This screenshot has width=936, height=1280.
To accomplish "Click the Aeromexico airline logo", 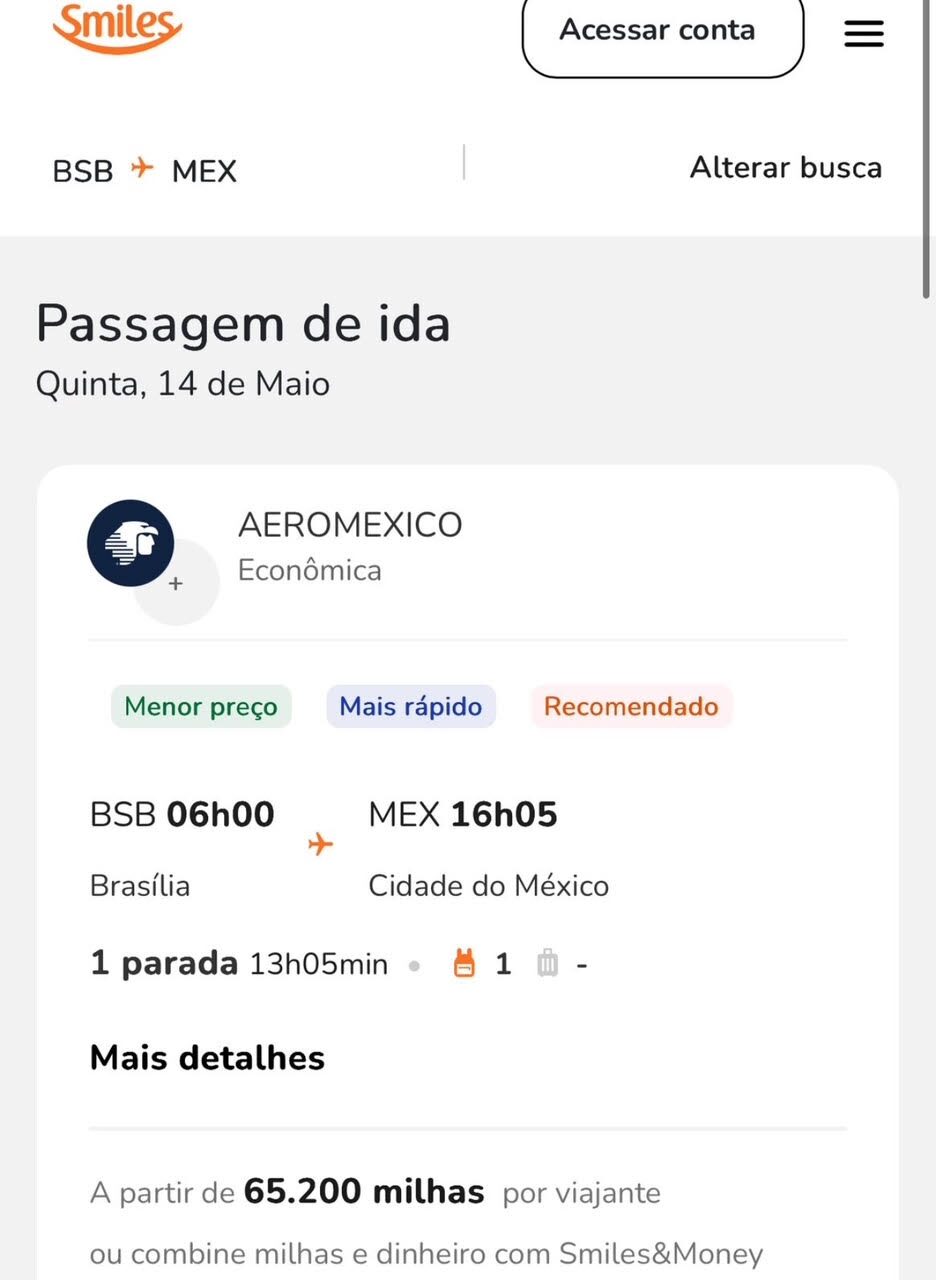I will [x=130, y=543].
